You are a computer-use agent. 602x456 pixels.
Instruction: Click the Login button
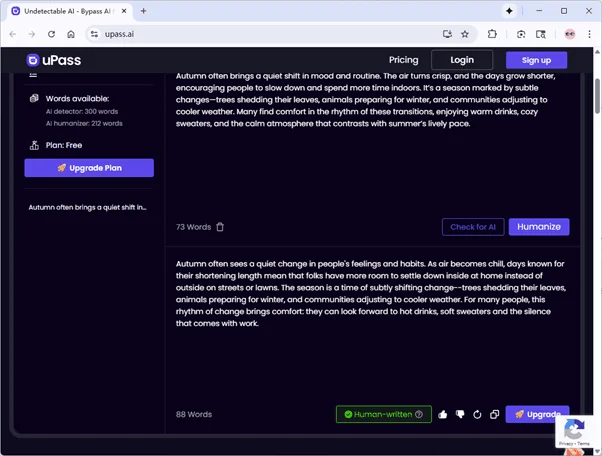462,60
